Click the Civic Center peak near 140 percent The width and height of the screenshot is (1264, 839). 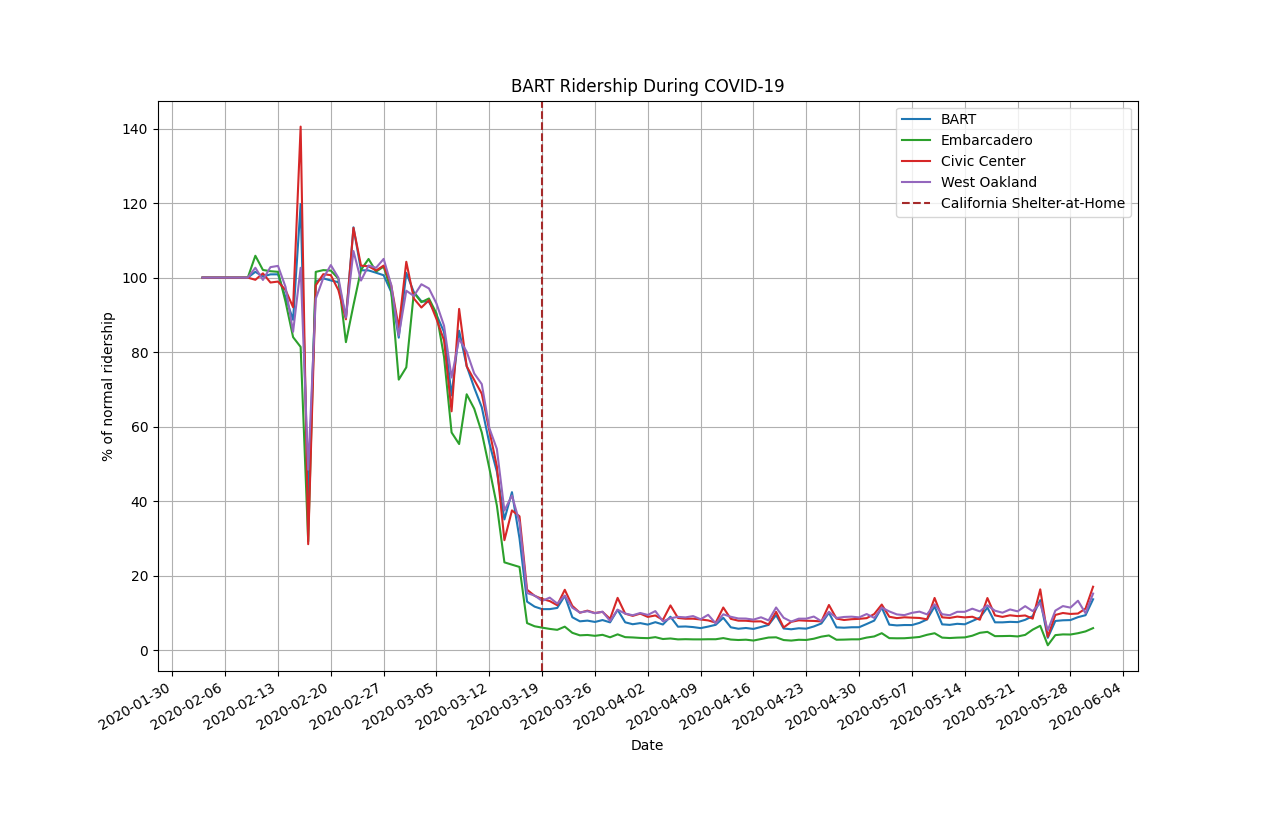300,127
